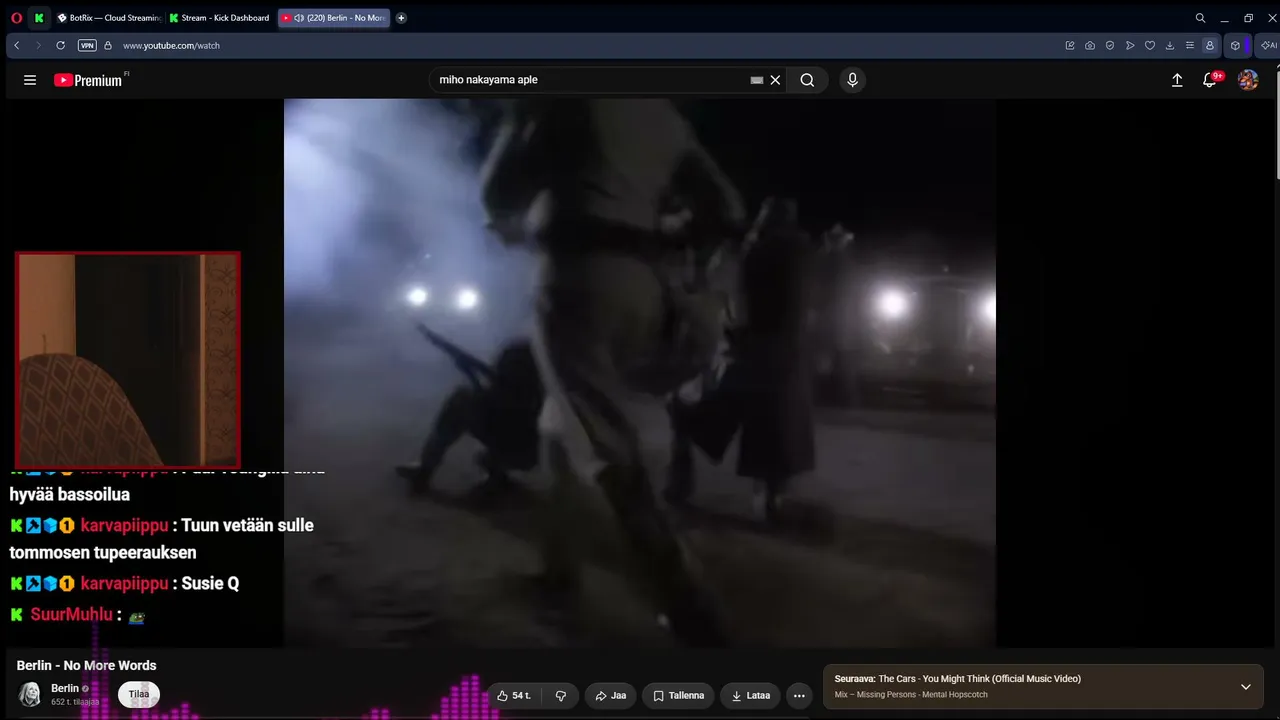Open the Berlin channel avatar
This screenshot has width=1280, height=720.
click(x=31, y=694)
